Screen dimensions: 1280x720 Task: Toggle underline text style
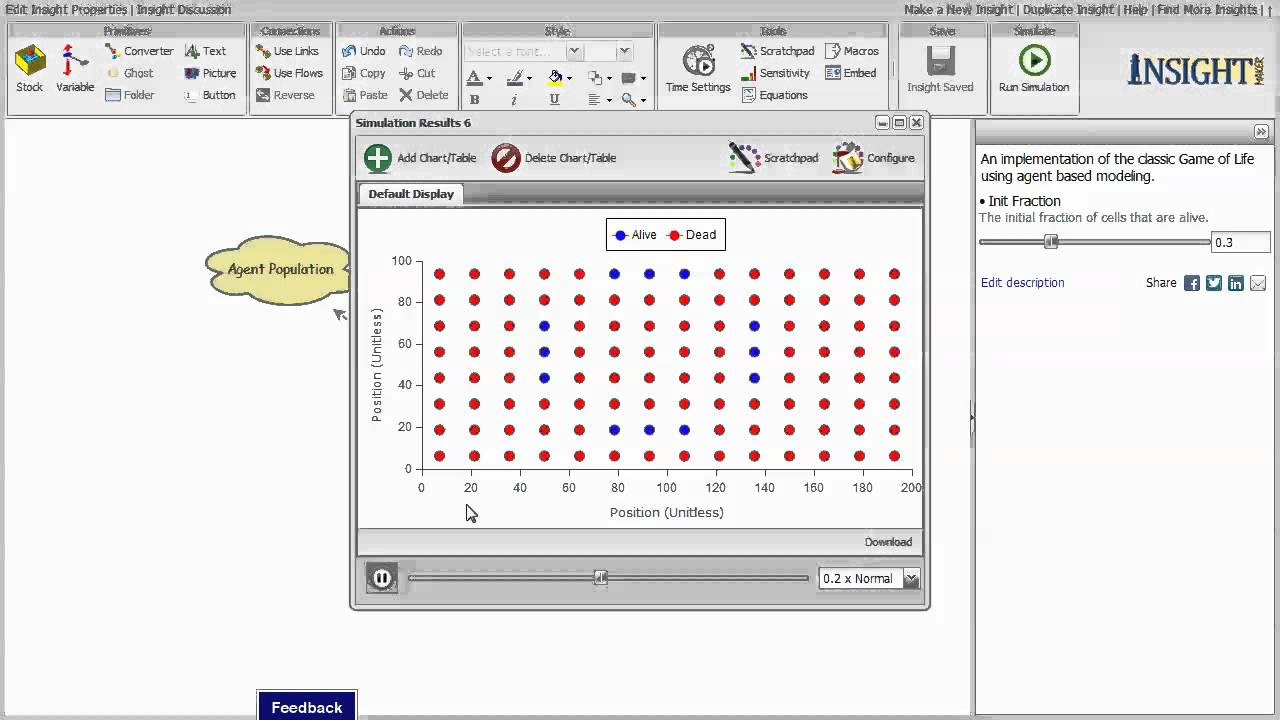click(x=554, y=99)
